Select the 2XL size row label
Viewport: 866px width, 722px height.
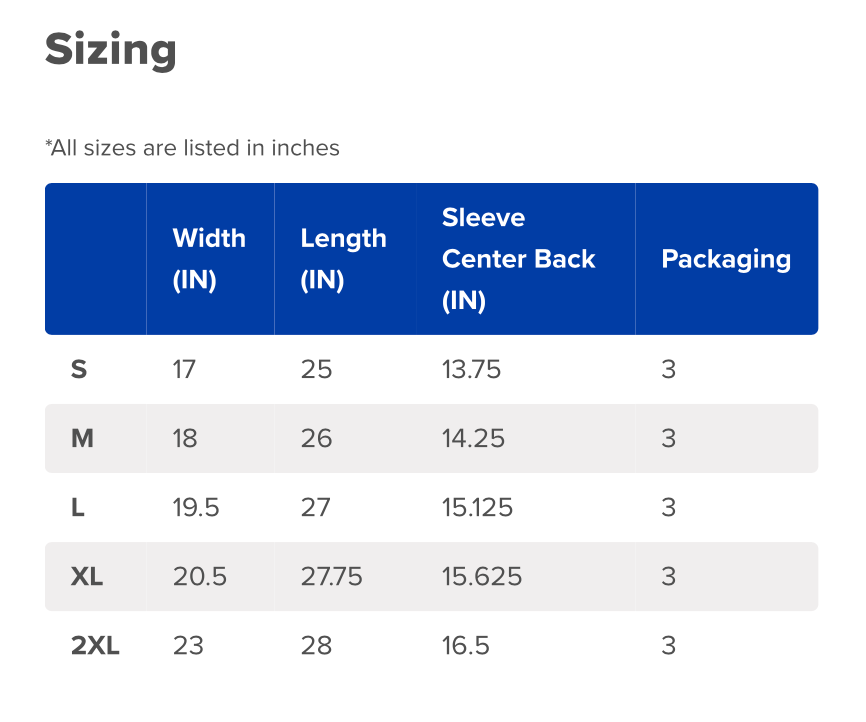(x=95, y=646)
